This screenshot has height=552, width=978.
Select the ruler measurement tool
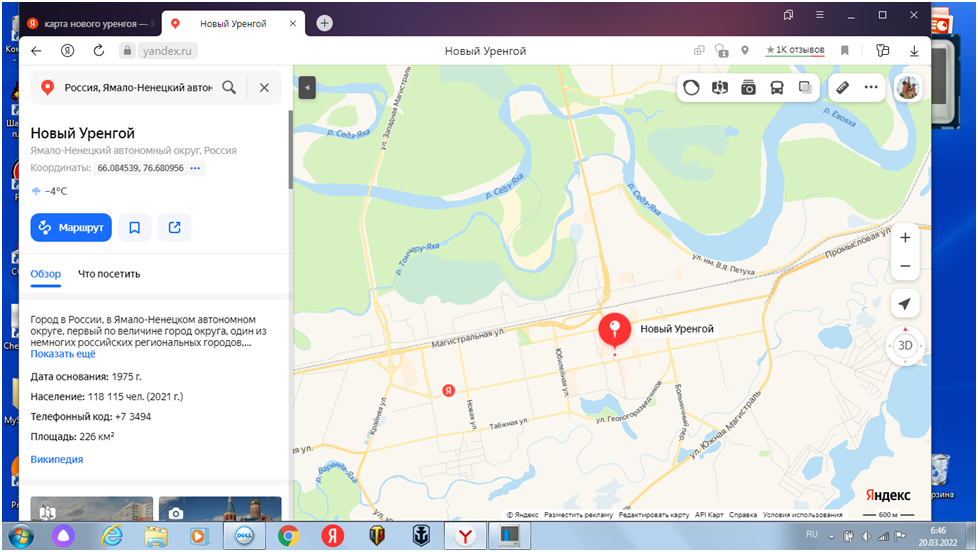pyautogui.click(x=842, y=87)
